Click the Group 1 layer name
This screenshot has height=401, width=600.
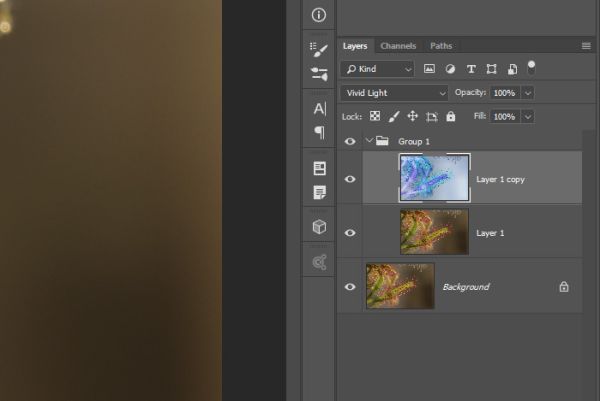tap(414, 142)
